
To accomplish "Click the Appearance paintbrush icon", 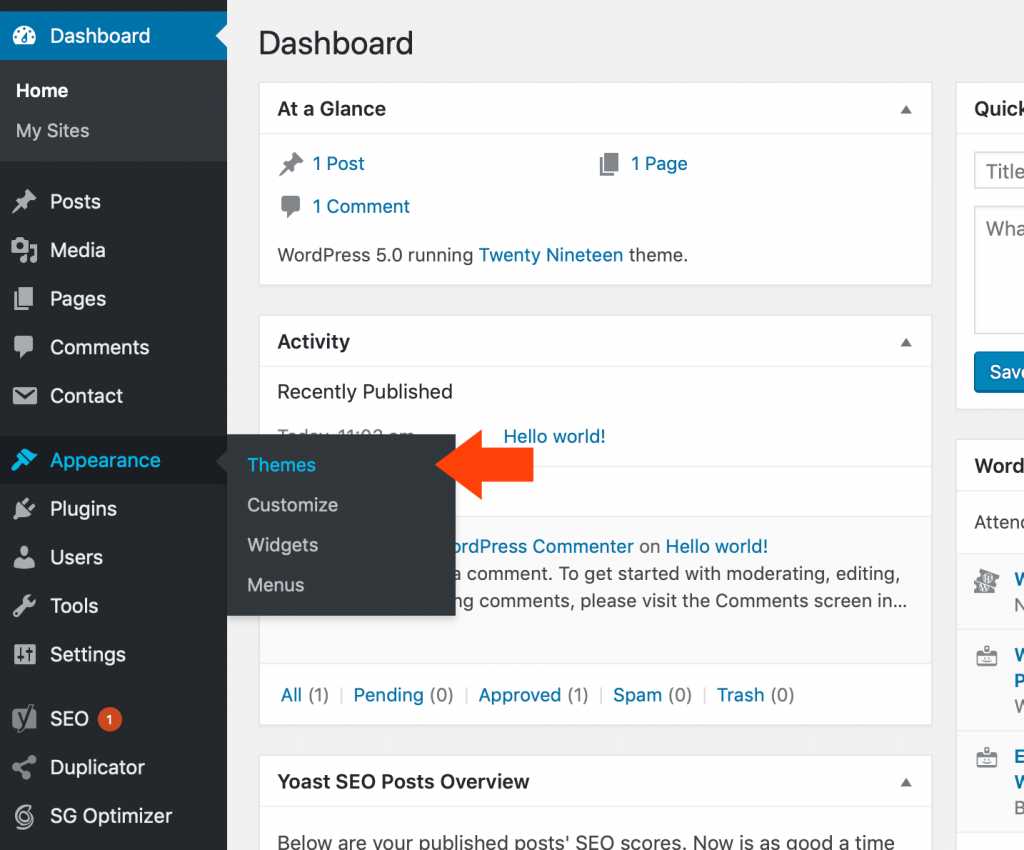I will coord(24,460).
